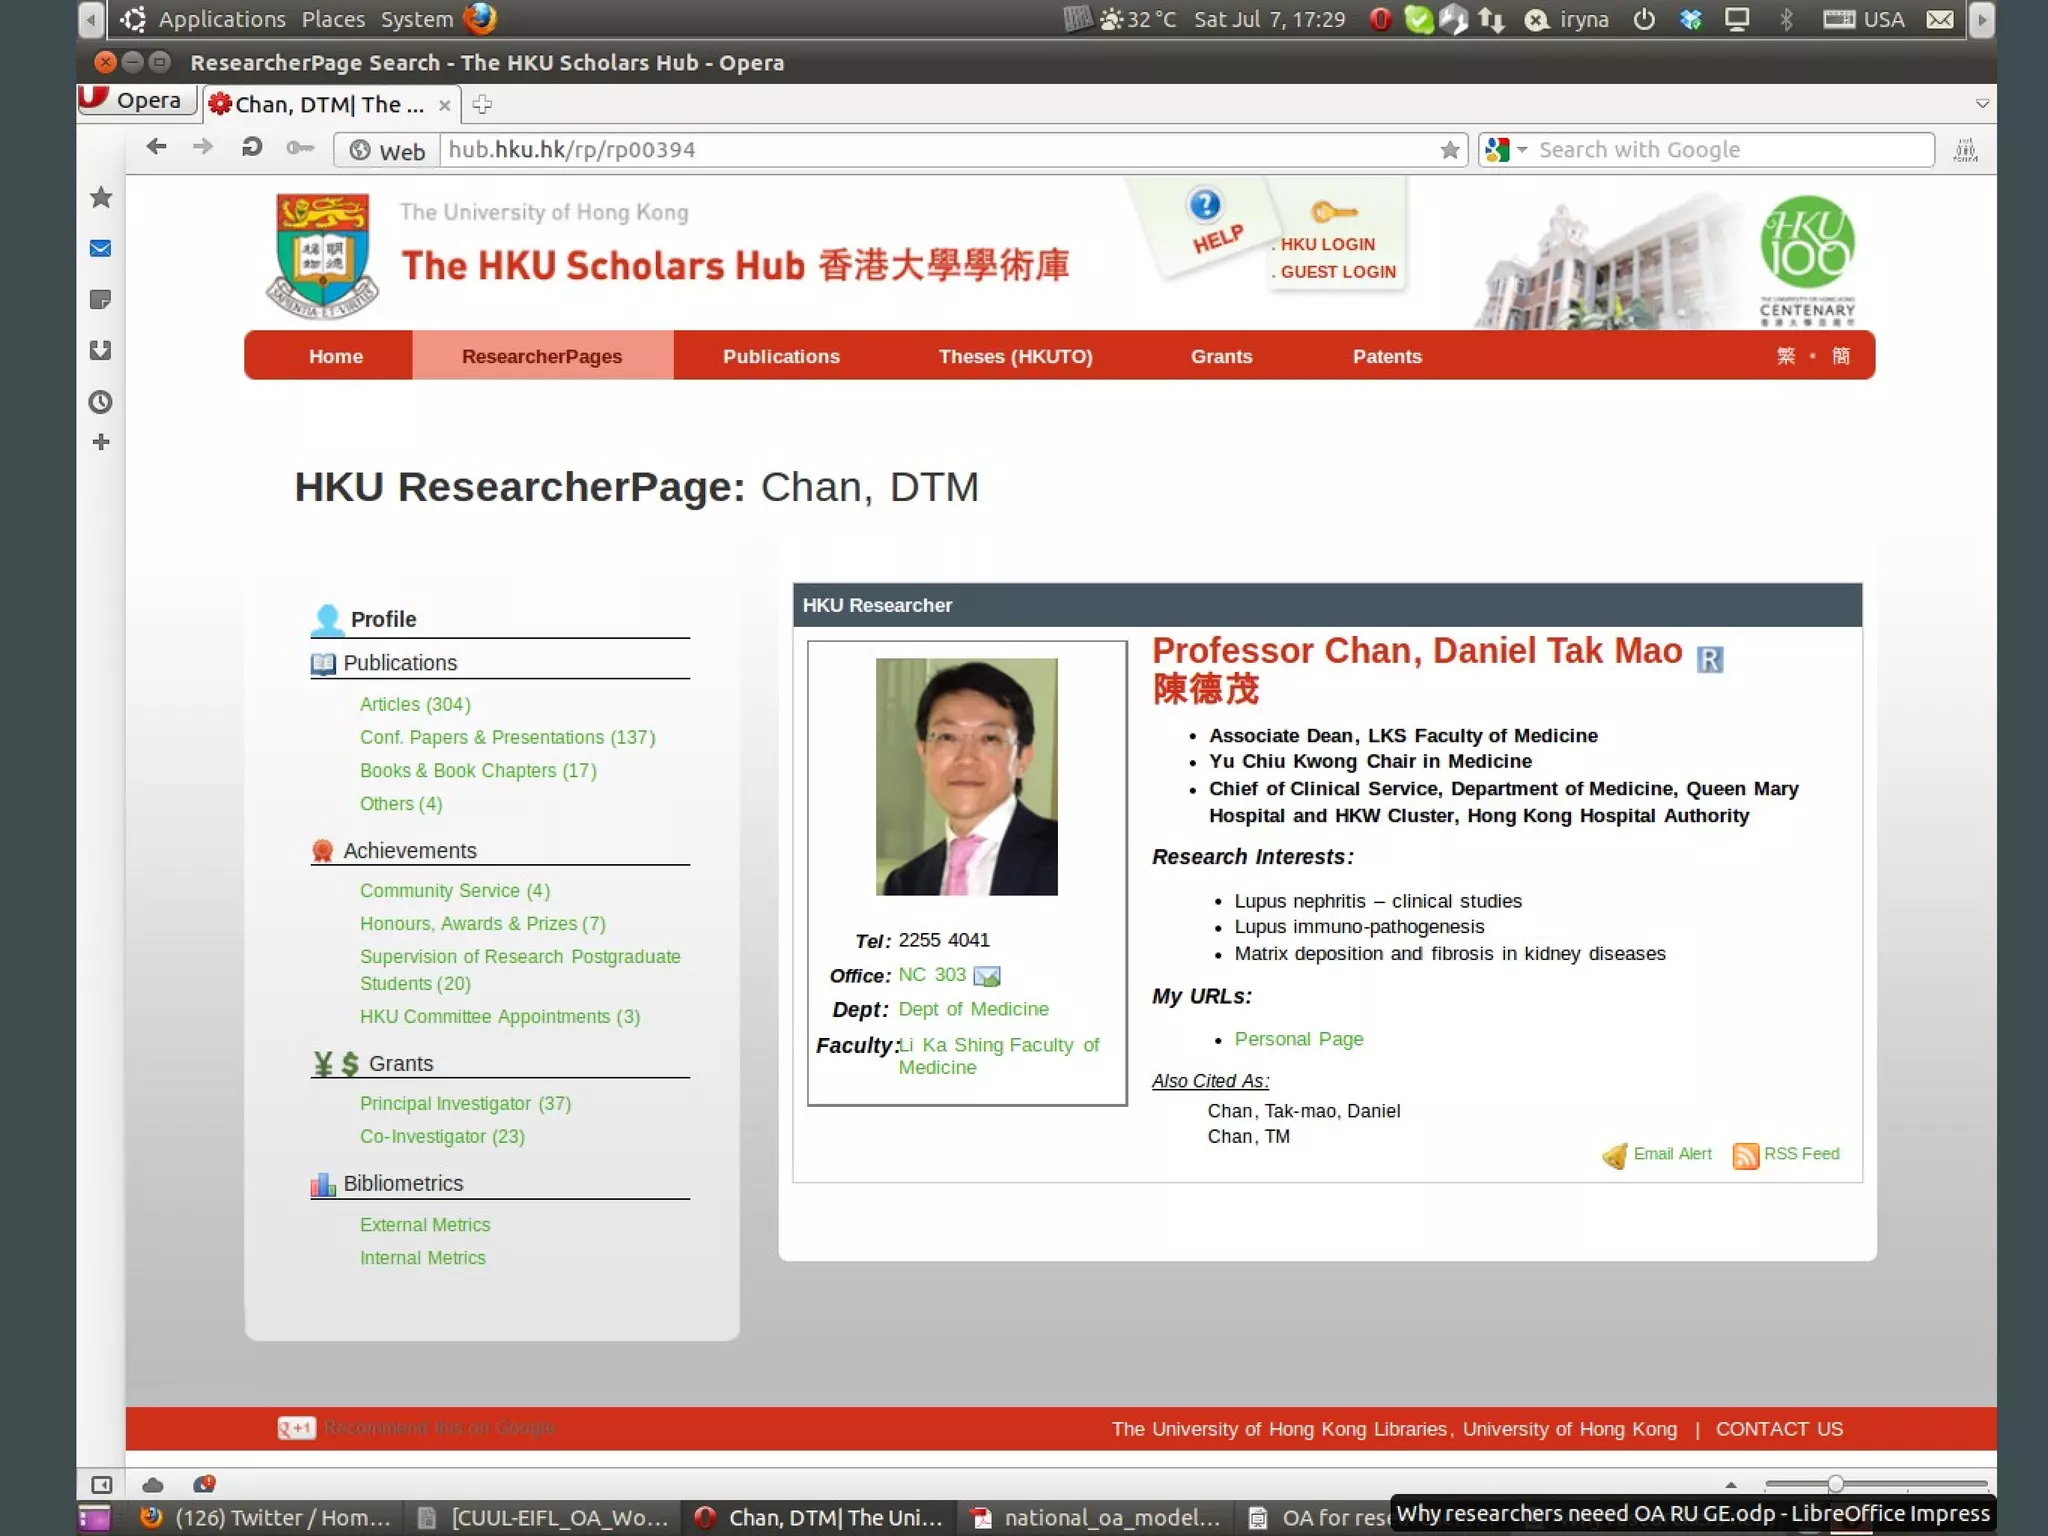Screen dimensions: 2048x1536
Task: Expand the Google search engine dropdown
Action: (x=1522, y=150)
